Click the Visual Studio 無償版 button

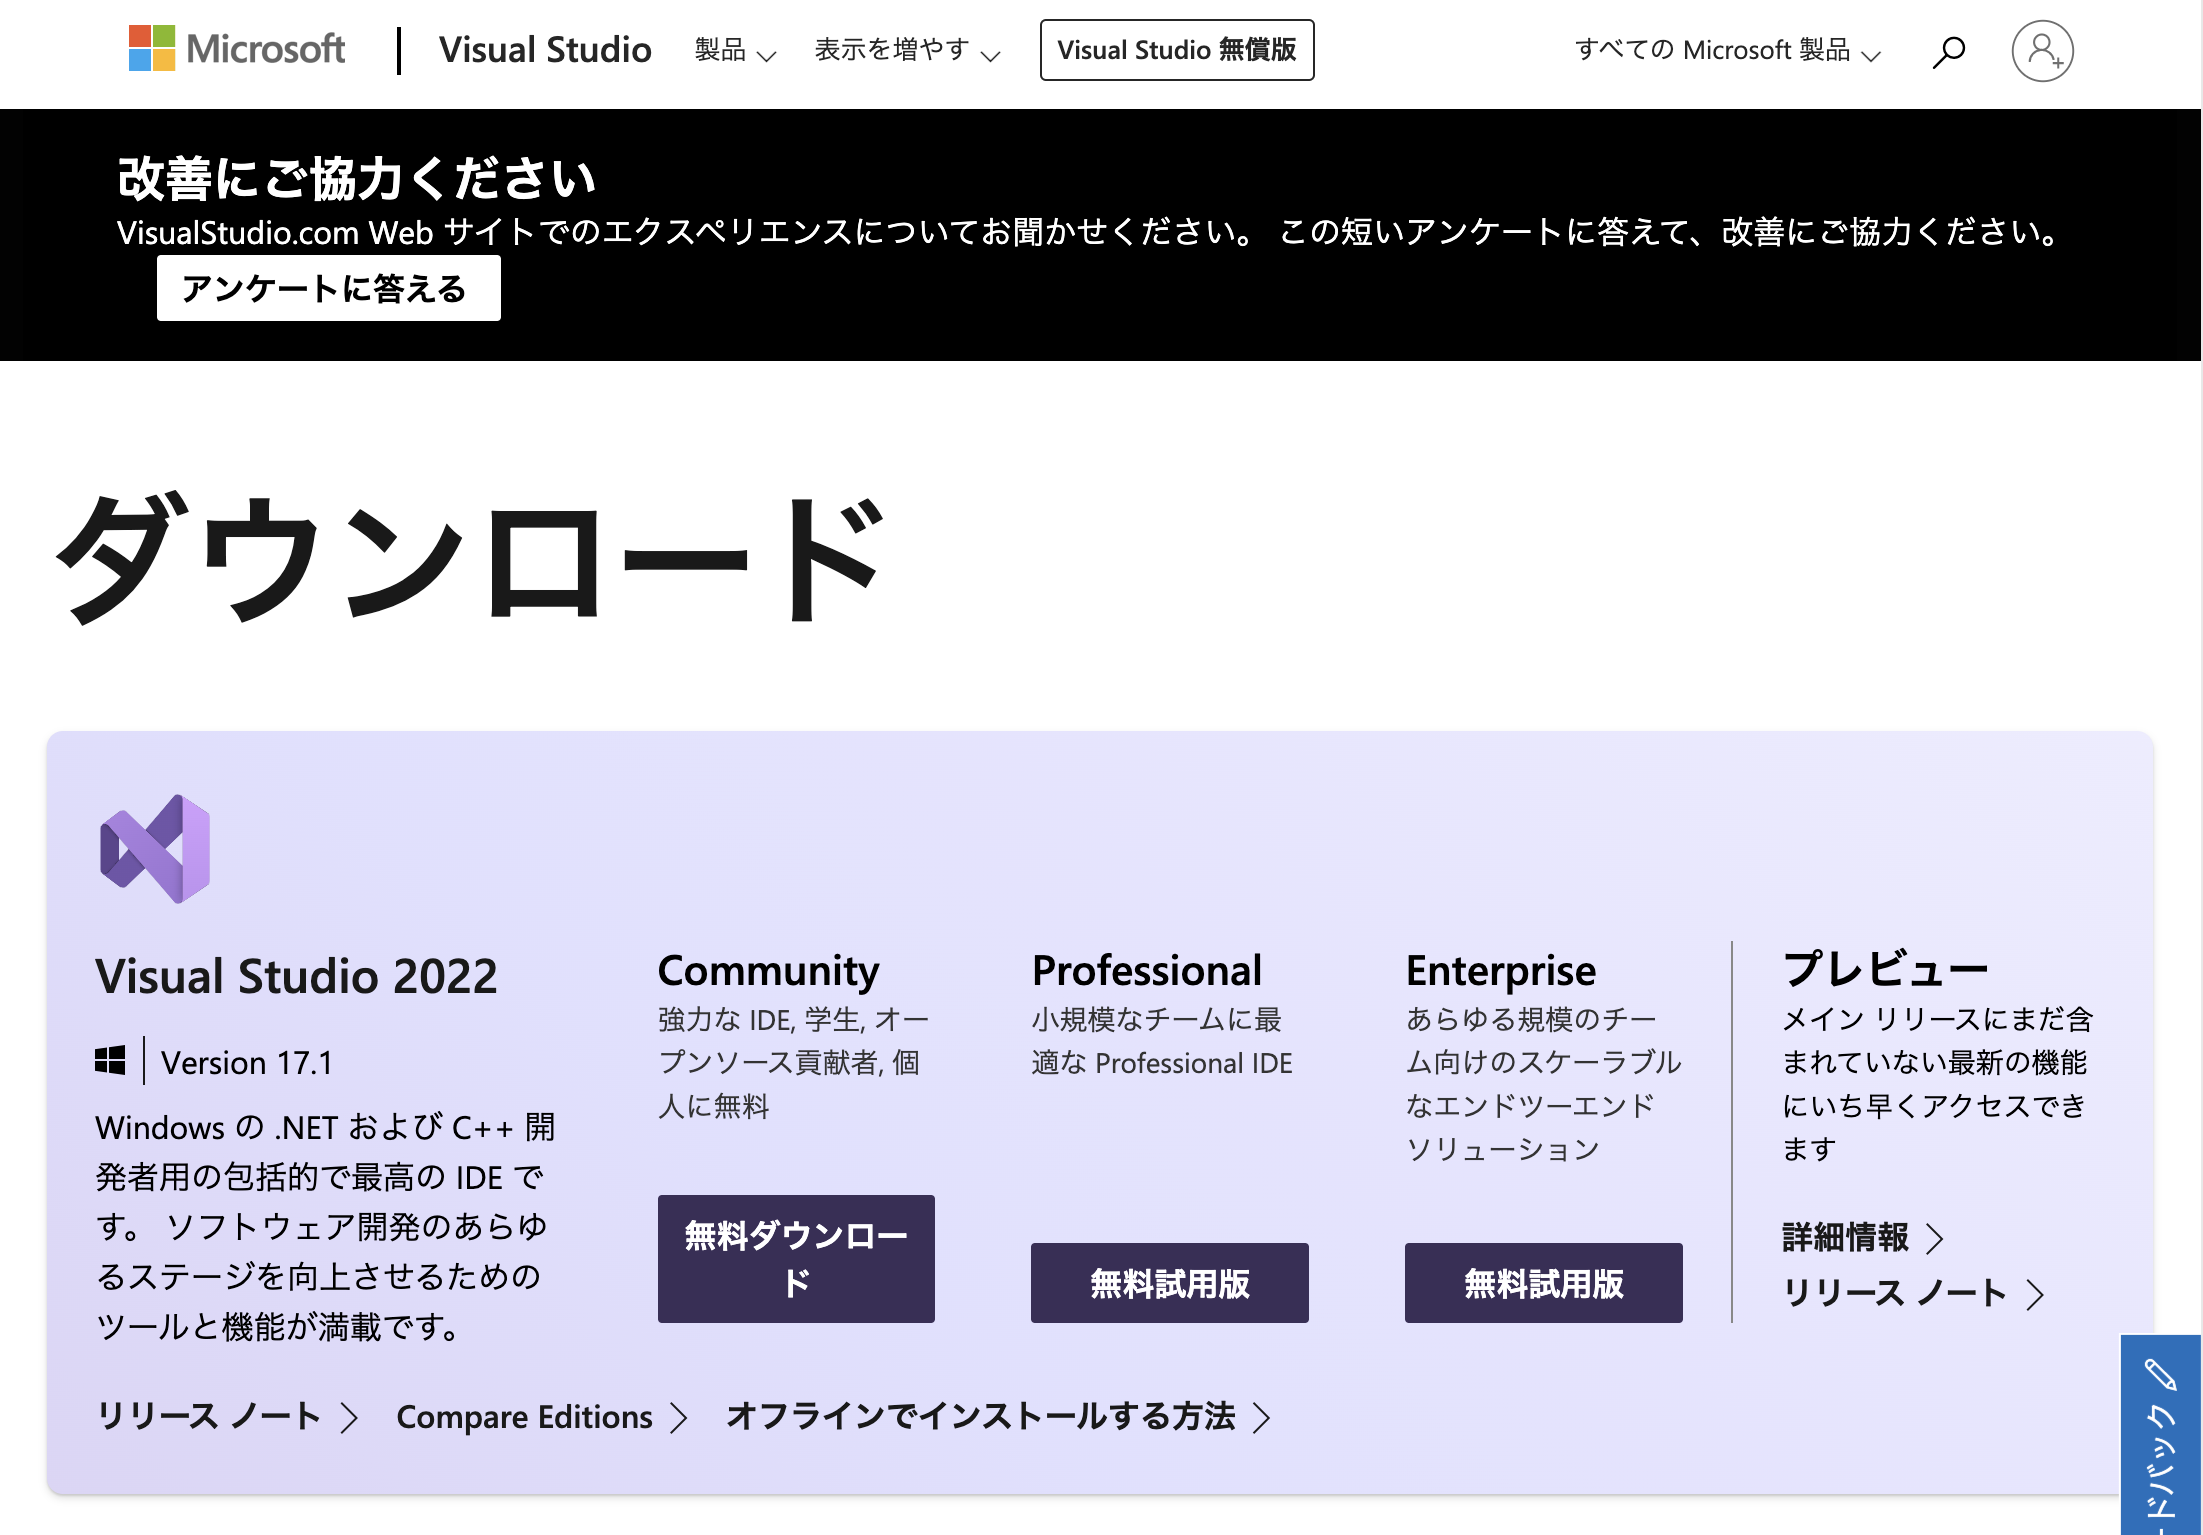pos(1177,50)
